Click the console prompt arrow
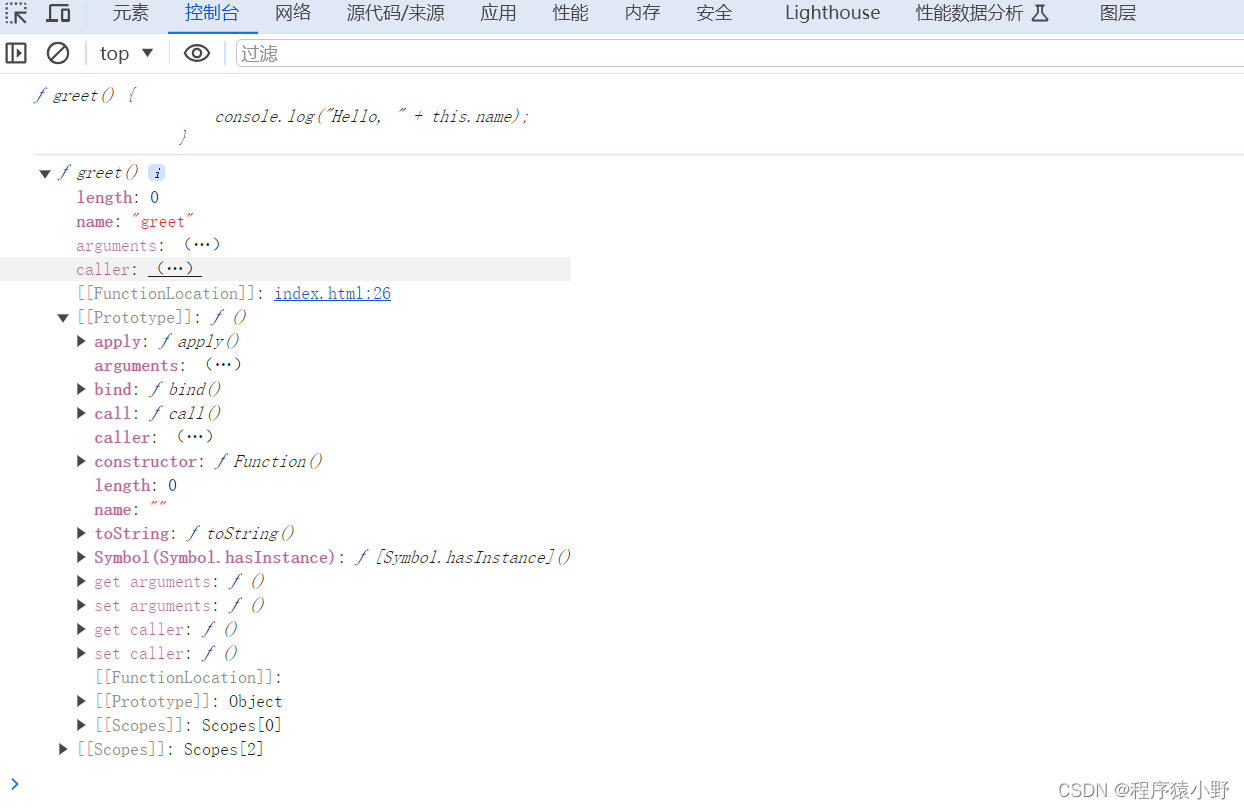1244x809 pixels. (14, 783)
